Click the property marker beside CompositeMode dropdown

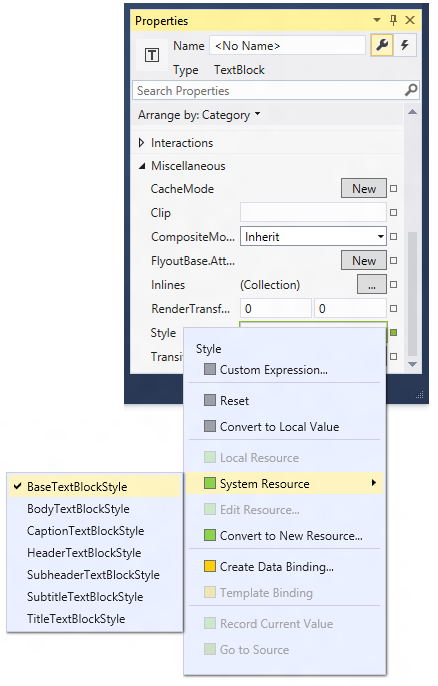(393, 237)
